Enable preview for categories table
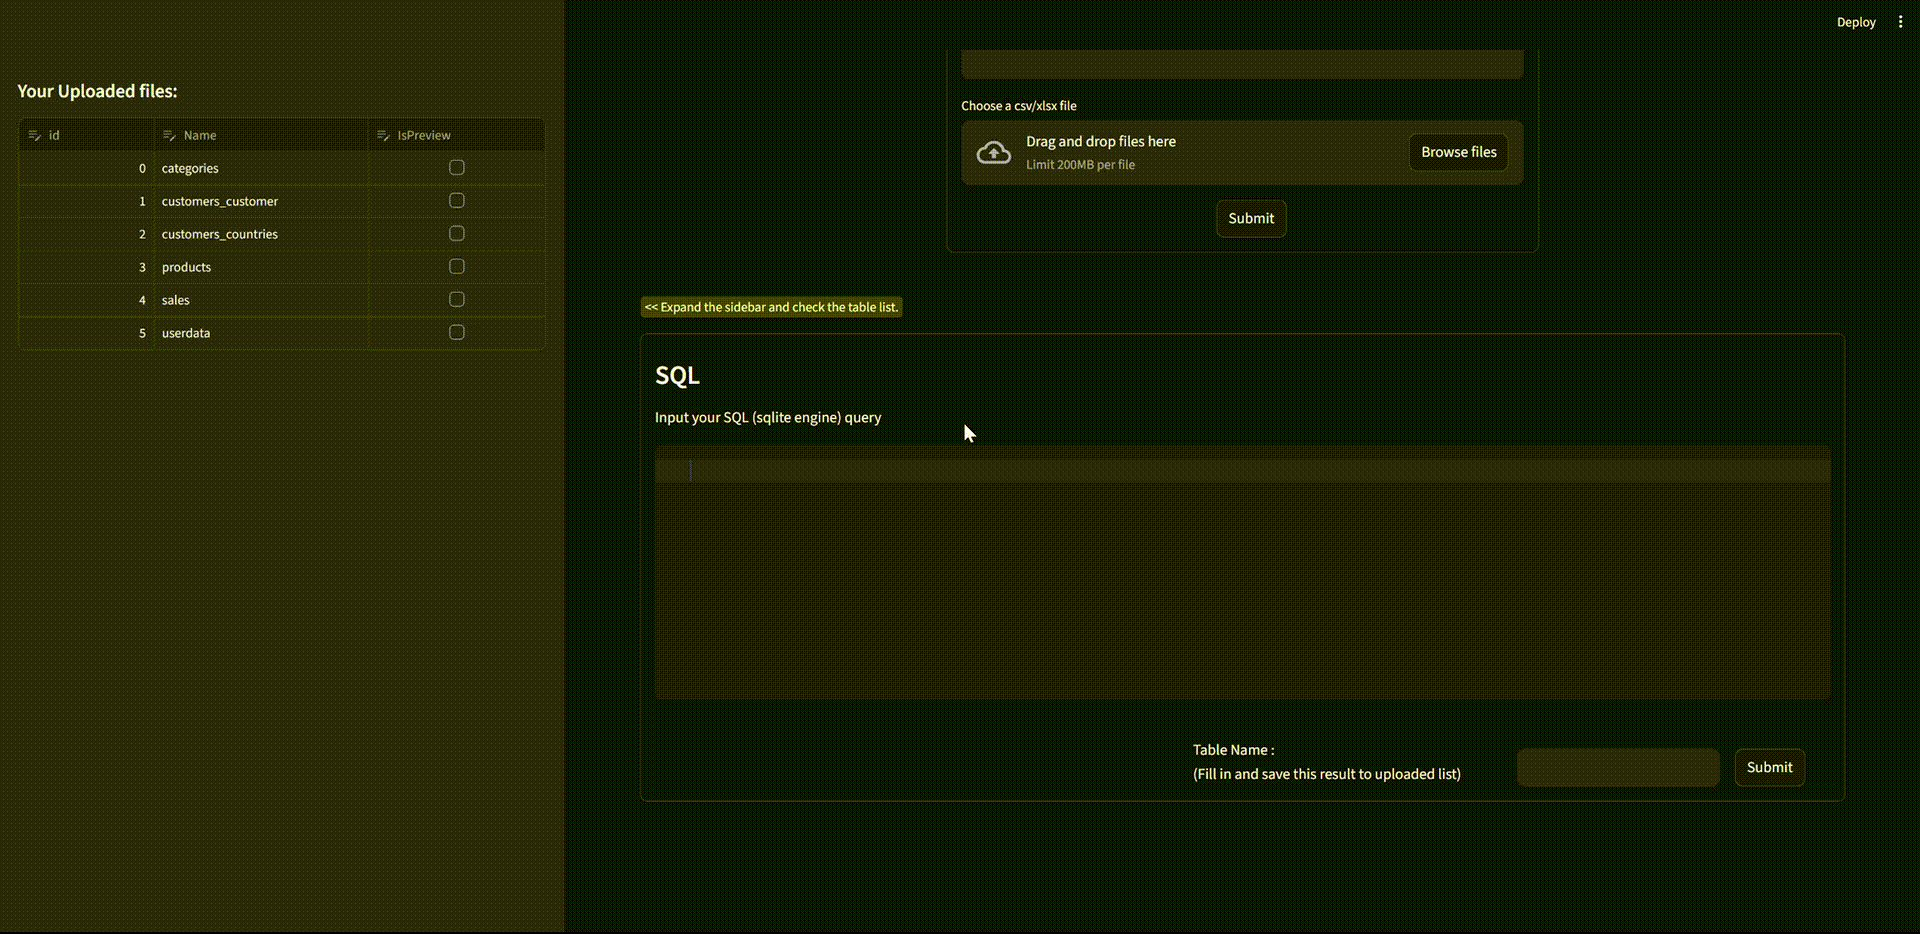1920x934 pixels. coord(457,168)
